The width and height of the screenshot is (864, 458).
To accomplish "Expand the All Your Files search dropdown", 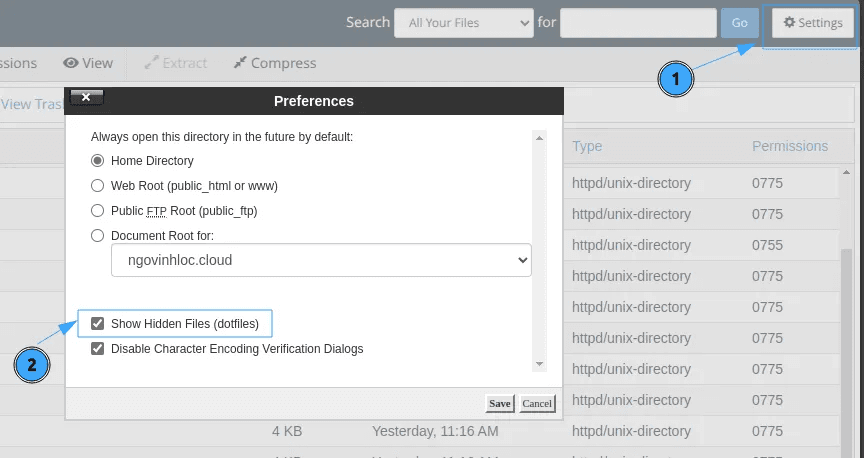I will 463,23.
